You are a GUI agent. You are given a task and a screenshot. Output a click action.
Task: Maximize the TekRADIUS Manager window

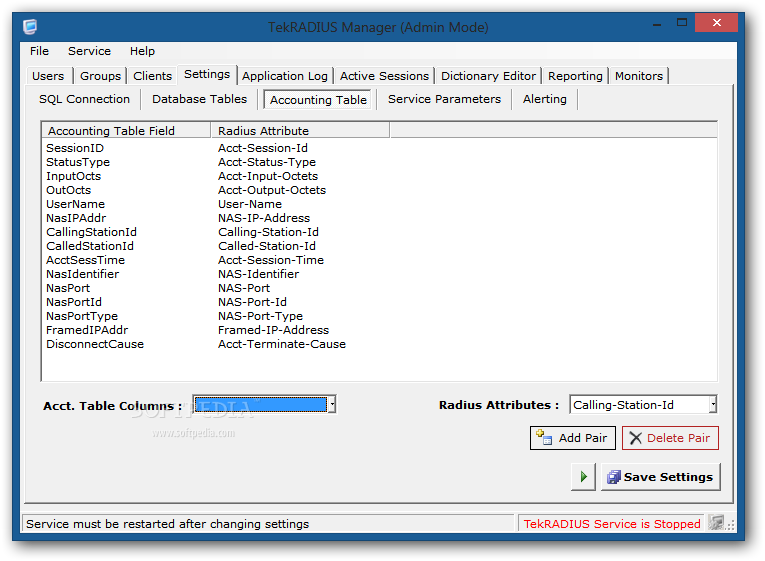click(x=682, y=22)
